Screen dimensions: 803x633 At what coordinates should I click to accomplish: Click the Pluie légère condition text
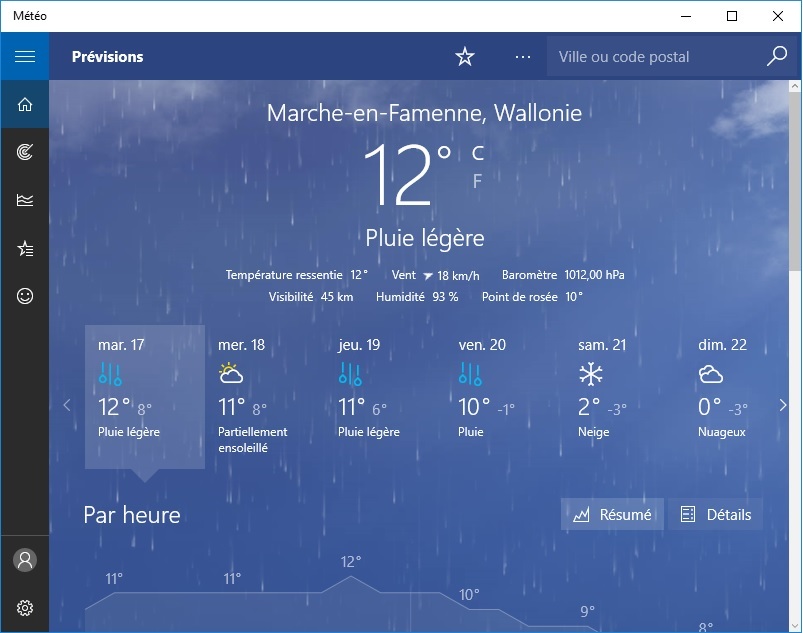pyautogui.click(x=425, y=238)
